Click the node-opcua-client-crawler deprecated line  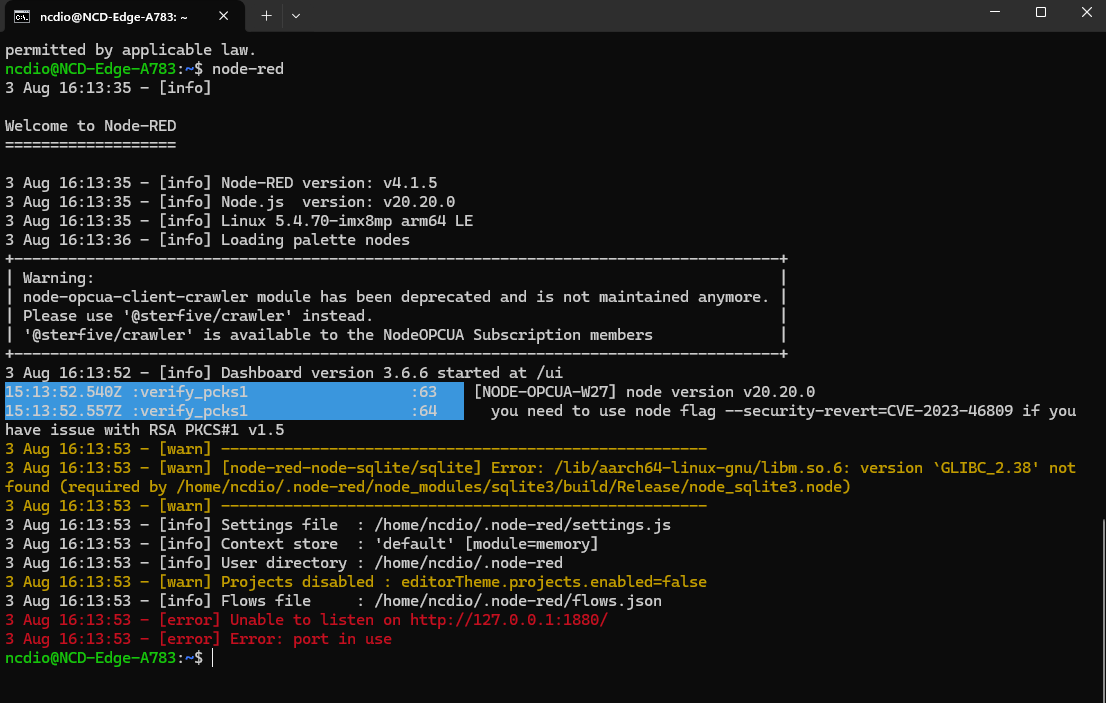(x=396, y=297)
